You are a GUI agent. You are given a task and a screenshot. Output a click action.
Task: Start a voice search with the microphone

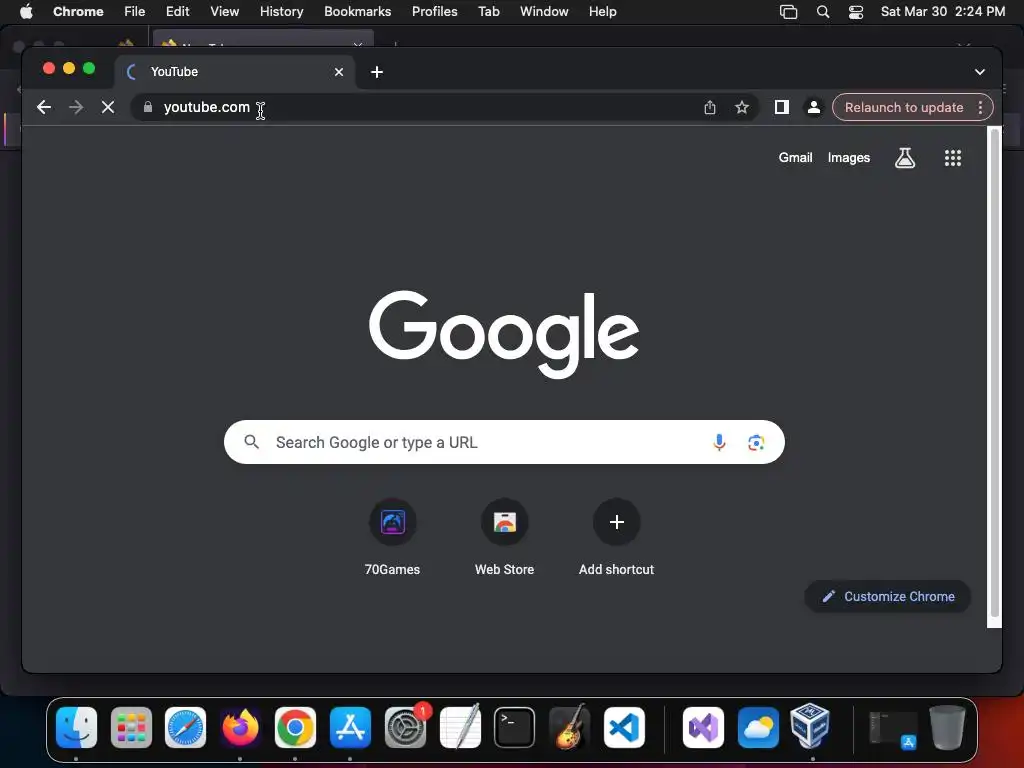tap(719, 442)
